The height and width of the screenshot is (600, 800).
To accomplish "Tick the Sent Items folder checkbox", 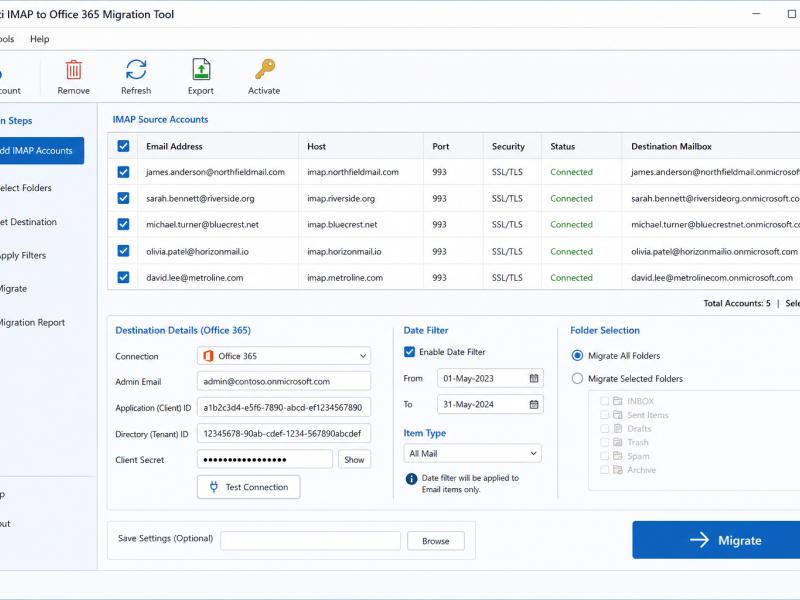I will point(605,415).
